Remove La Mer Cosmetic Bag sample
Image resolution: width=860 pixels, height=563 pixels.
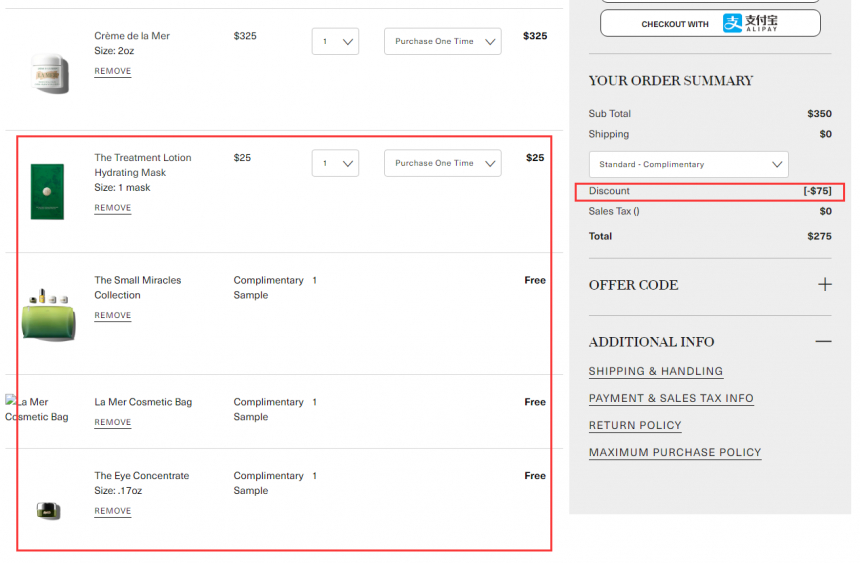(112, 423)
